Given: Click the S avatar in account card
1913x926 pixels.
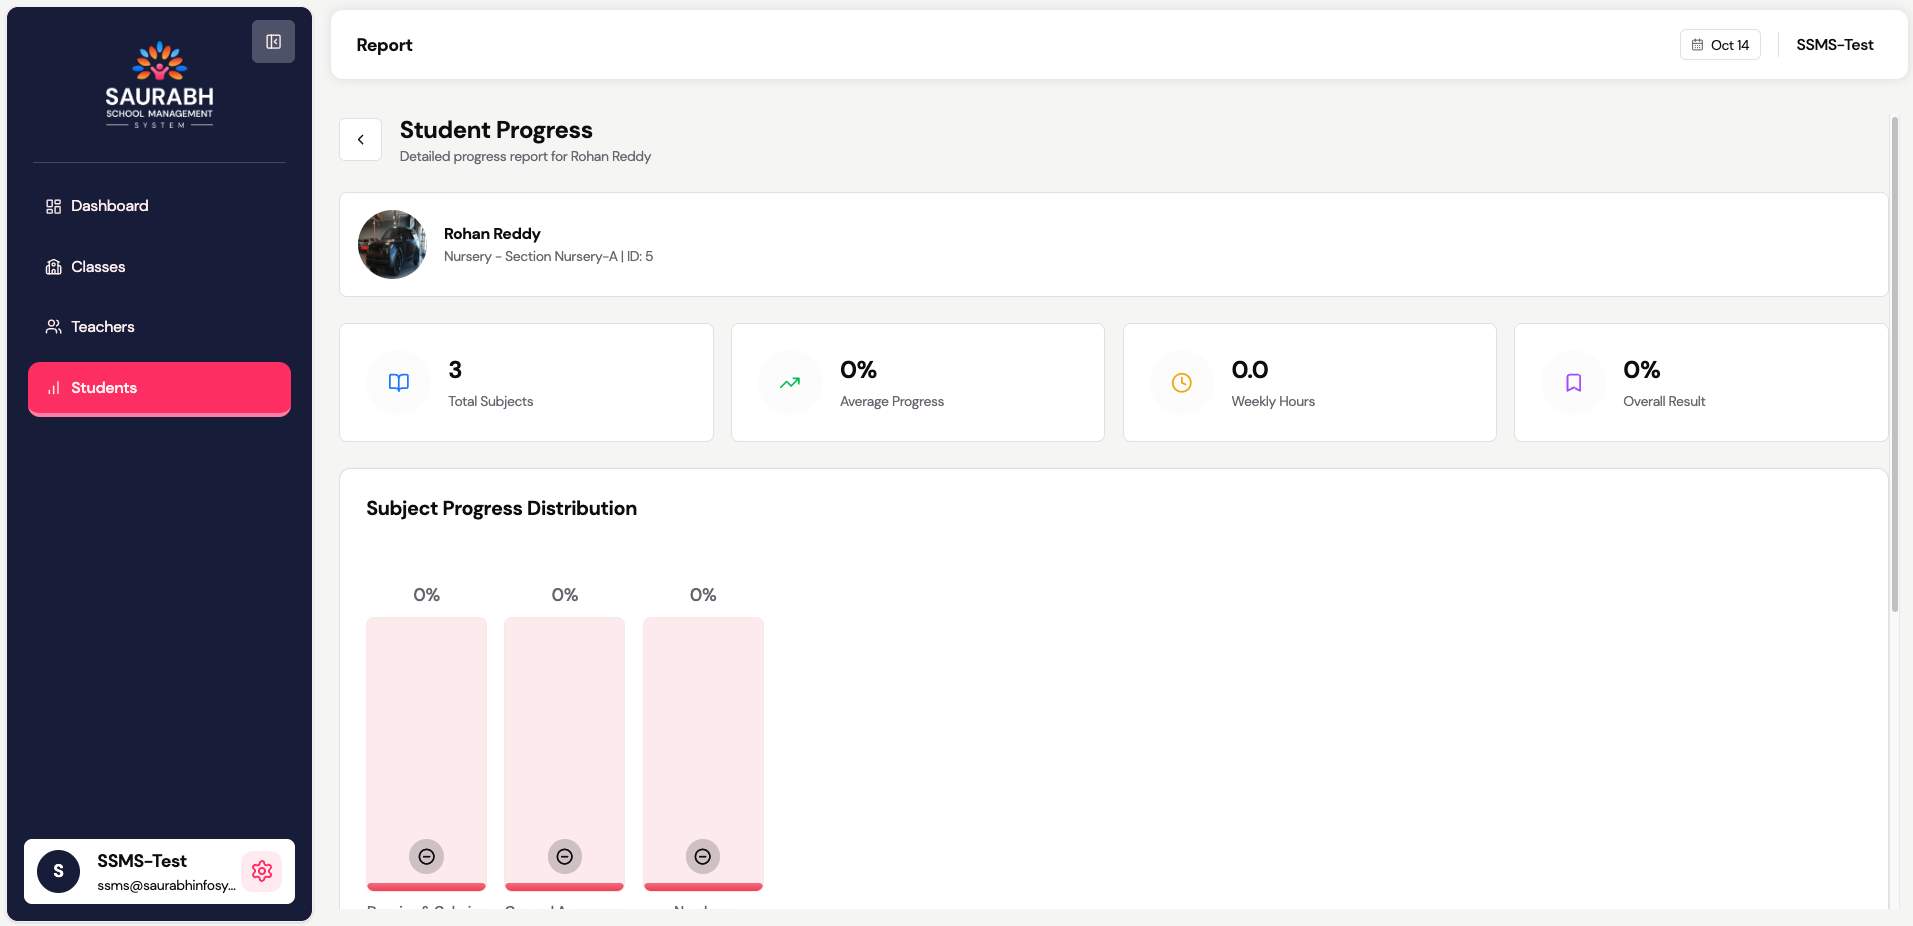Looking at the screenshot, I should tap(58, 871).
